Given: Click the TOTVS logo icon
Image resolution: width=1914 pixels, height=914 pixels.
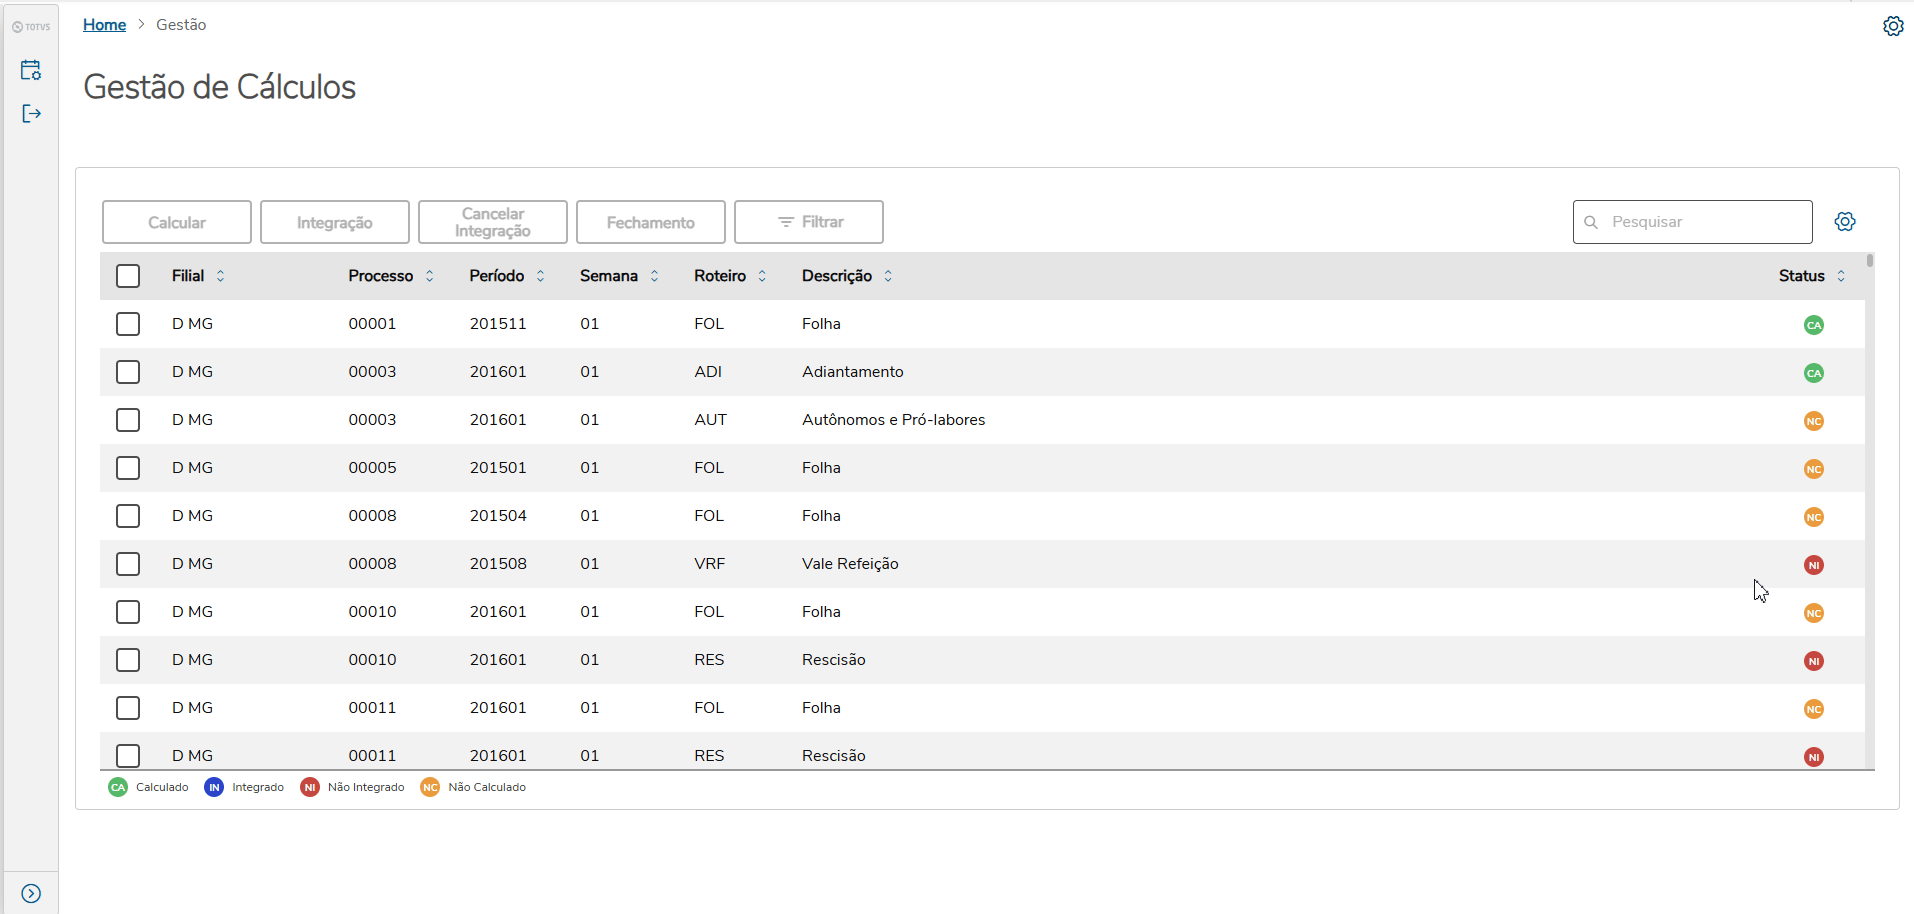Looking at the screenshot, I should 31,27.
